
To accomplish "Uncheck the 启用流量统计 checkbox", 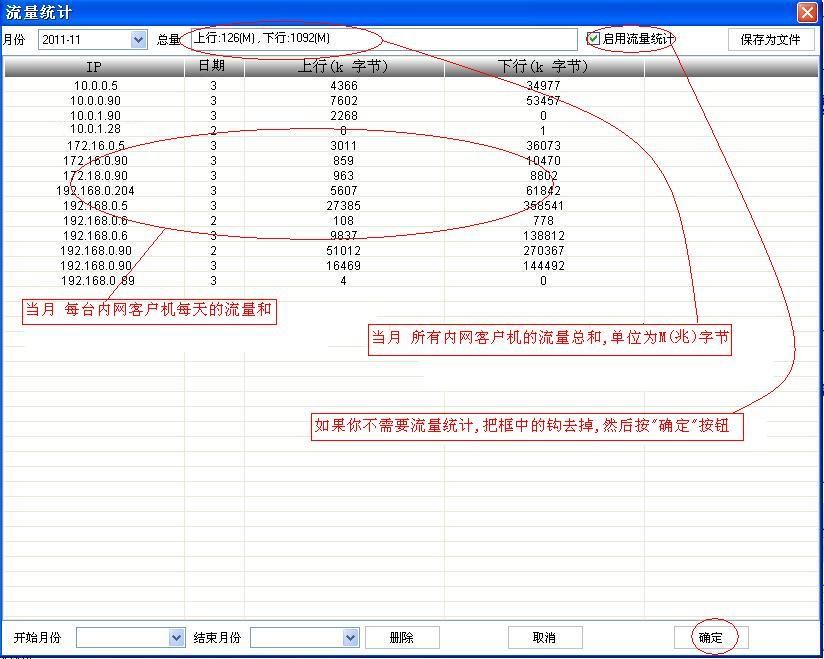I will click(594, 39).
